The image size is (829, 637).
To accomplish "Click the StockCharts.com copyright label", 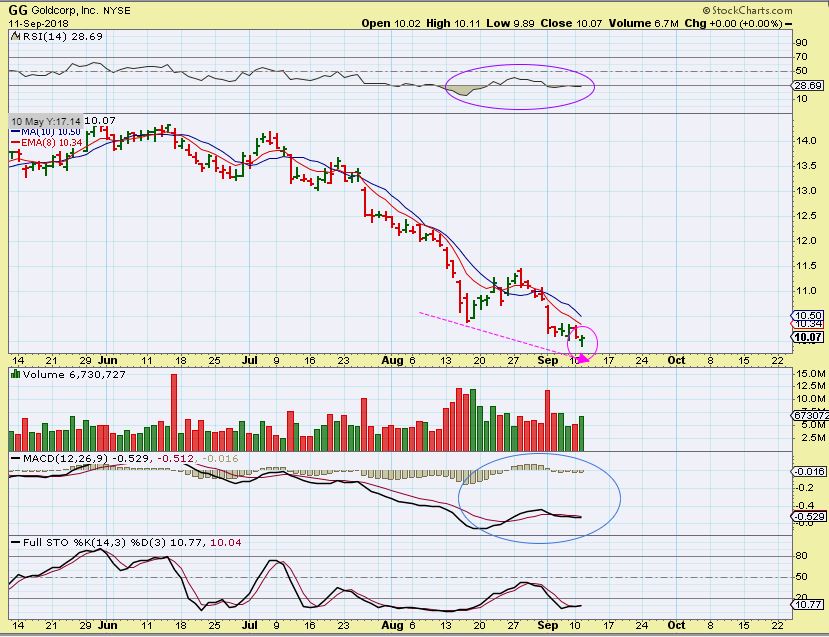I will tap(748, 10).
